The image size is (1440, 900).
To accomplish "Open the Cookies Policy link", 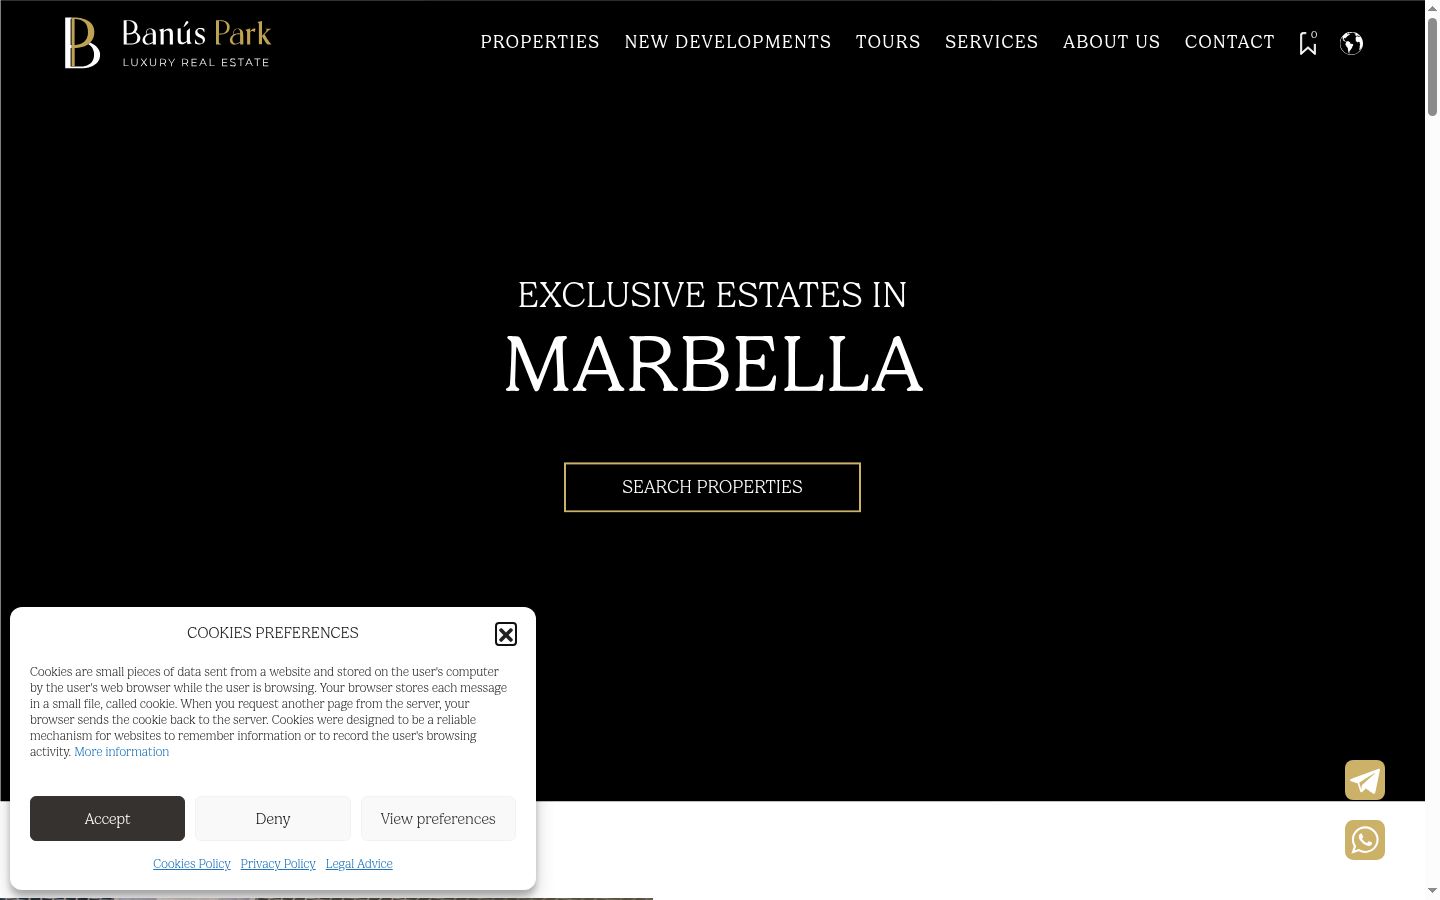I will [192, 864].
